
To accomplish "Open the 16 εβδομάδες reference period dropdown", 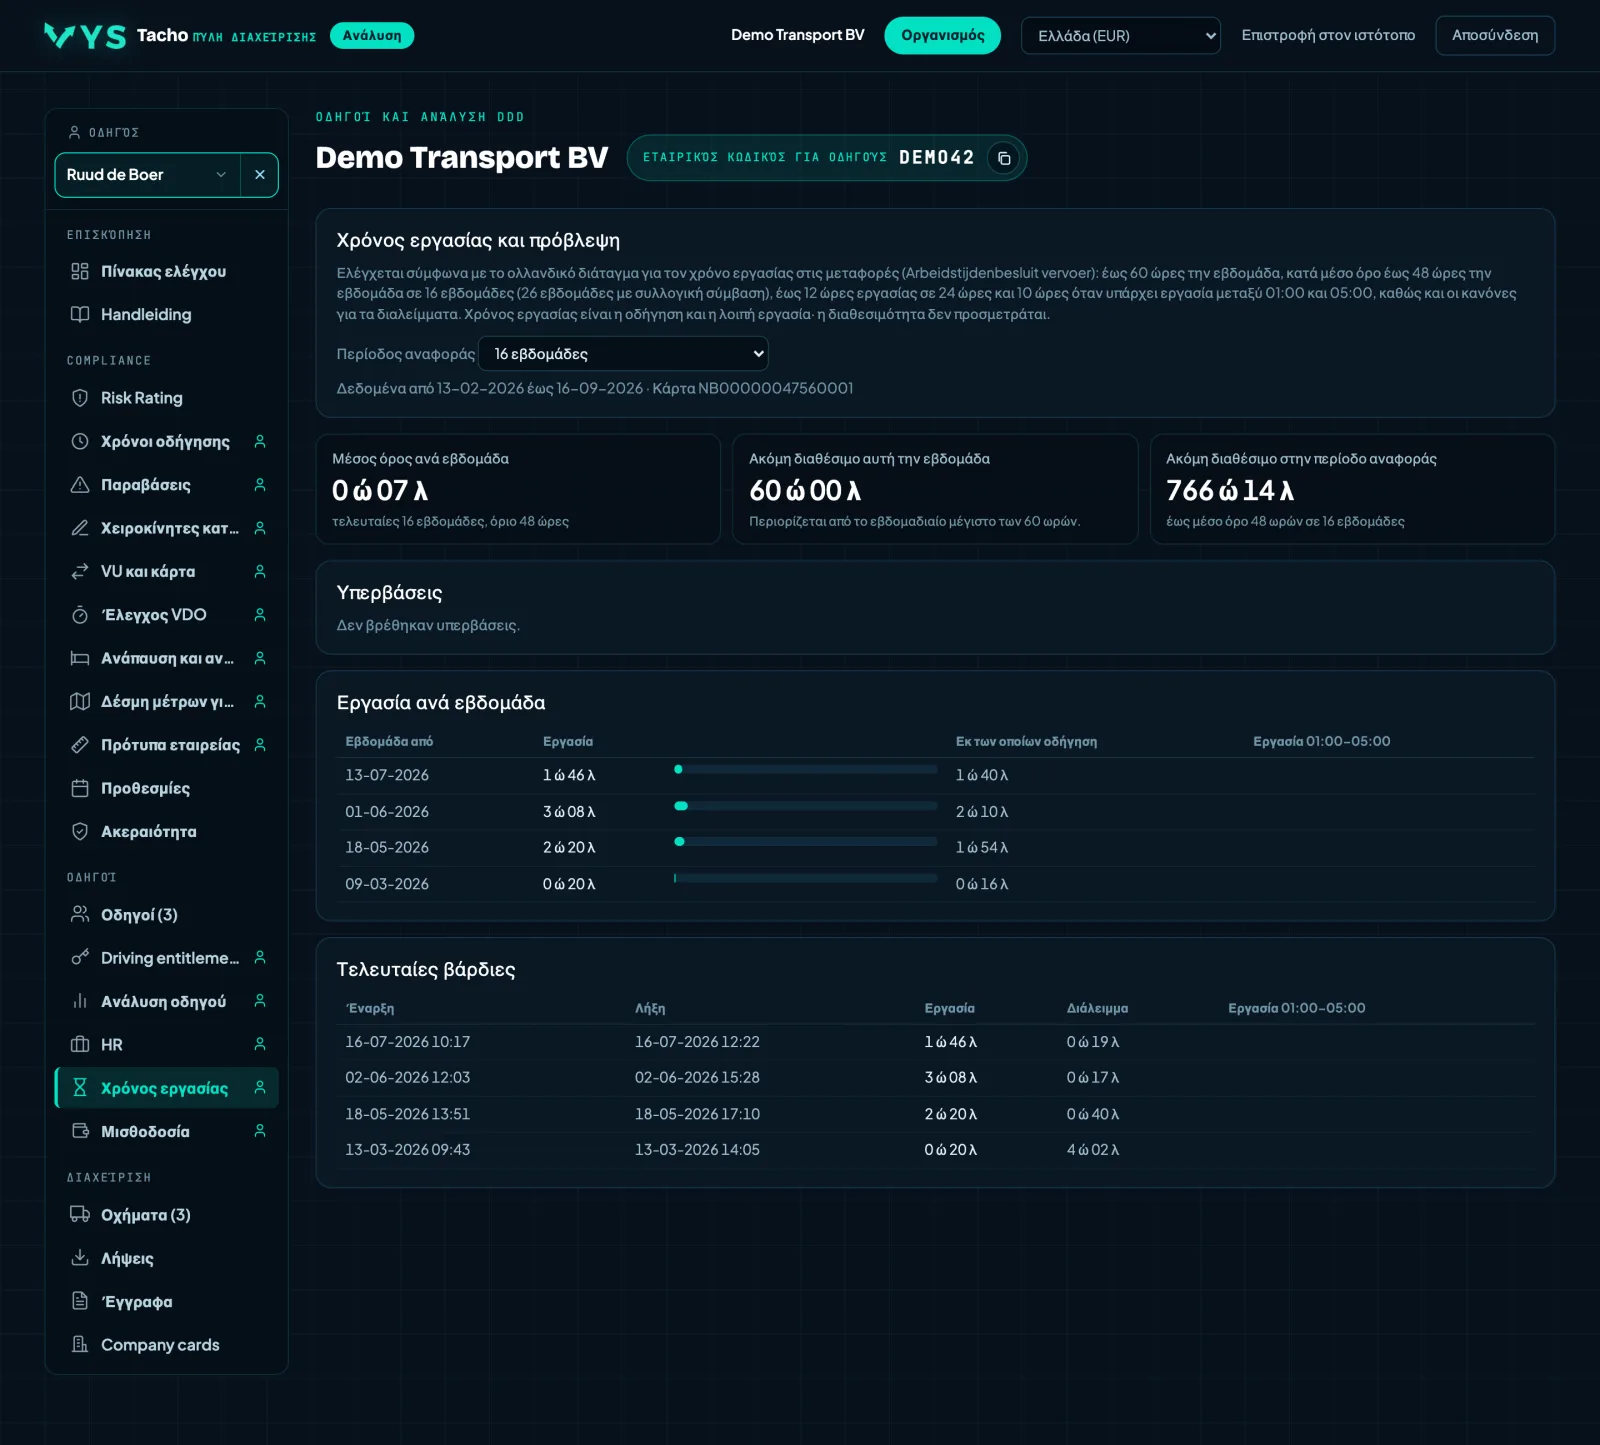I will [623, 354].
